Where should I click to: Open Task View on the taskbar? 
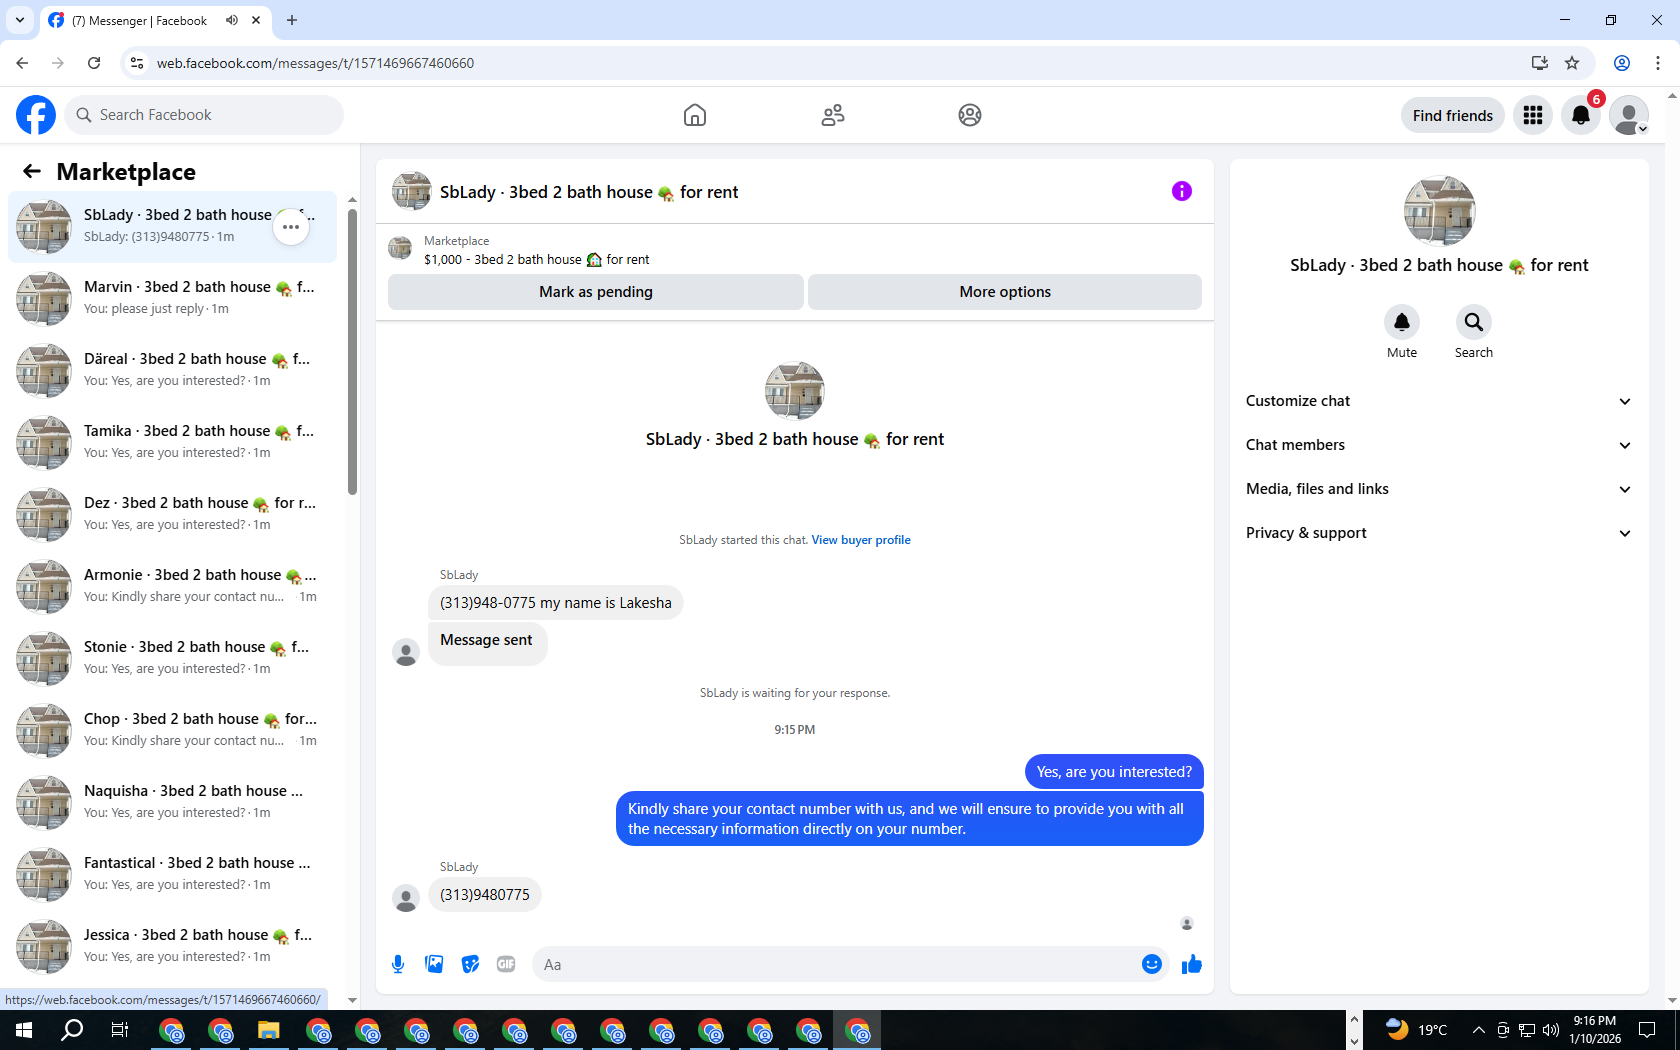[x=120, y=1030]
